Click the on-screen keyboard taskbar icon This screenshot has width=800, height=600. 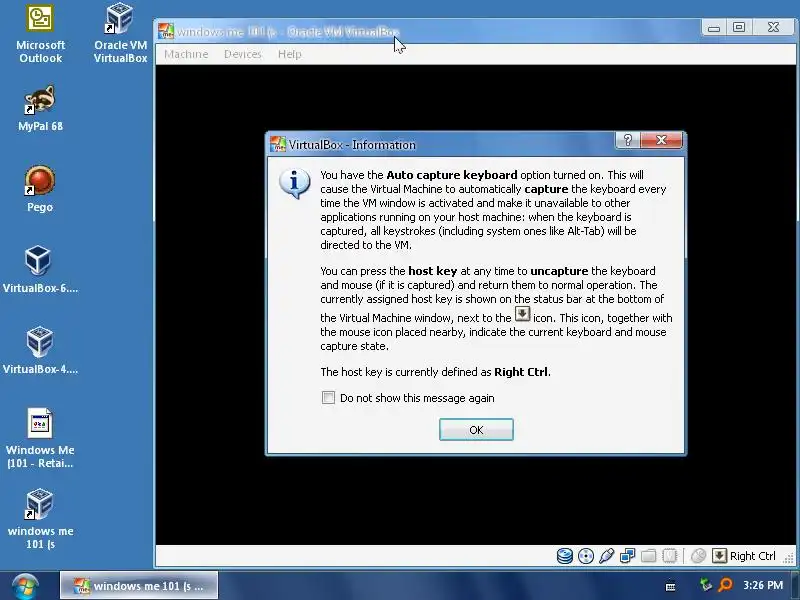[670, 586]
